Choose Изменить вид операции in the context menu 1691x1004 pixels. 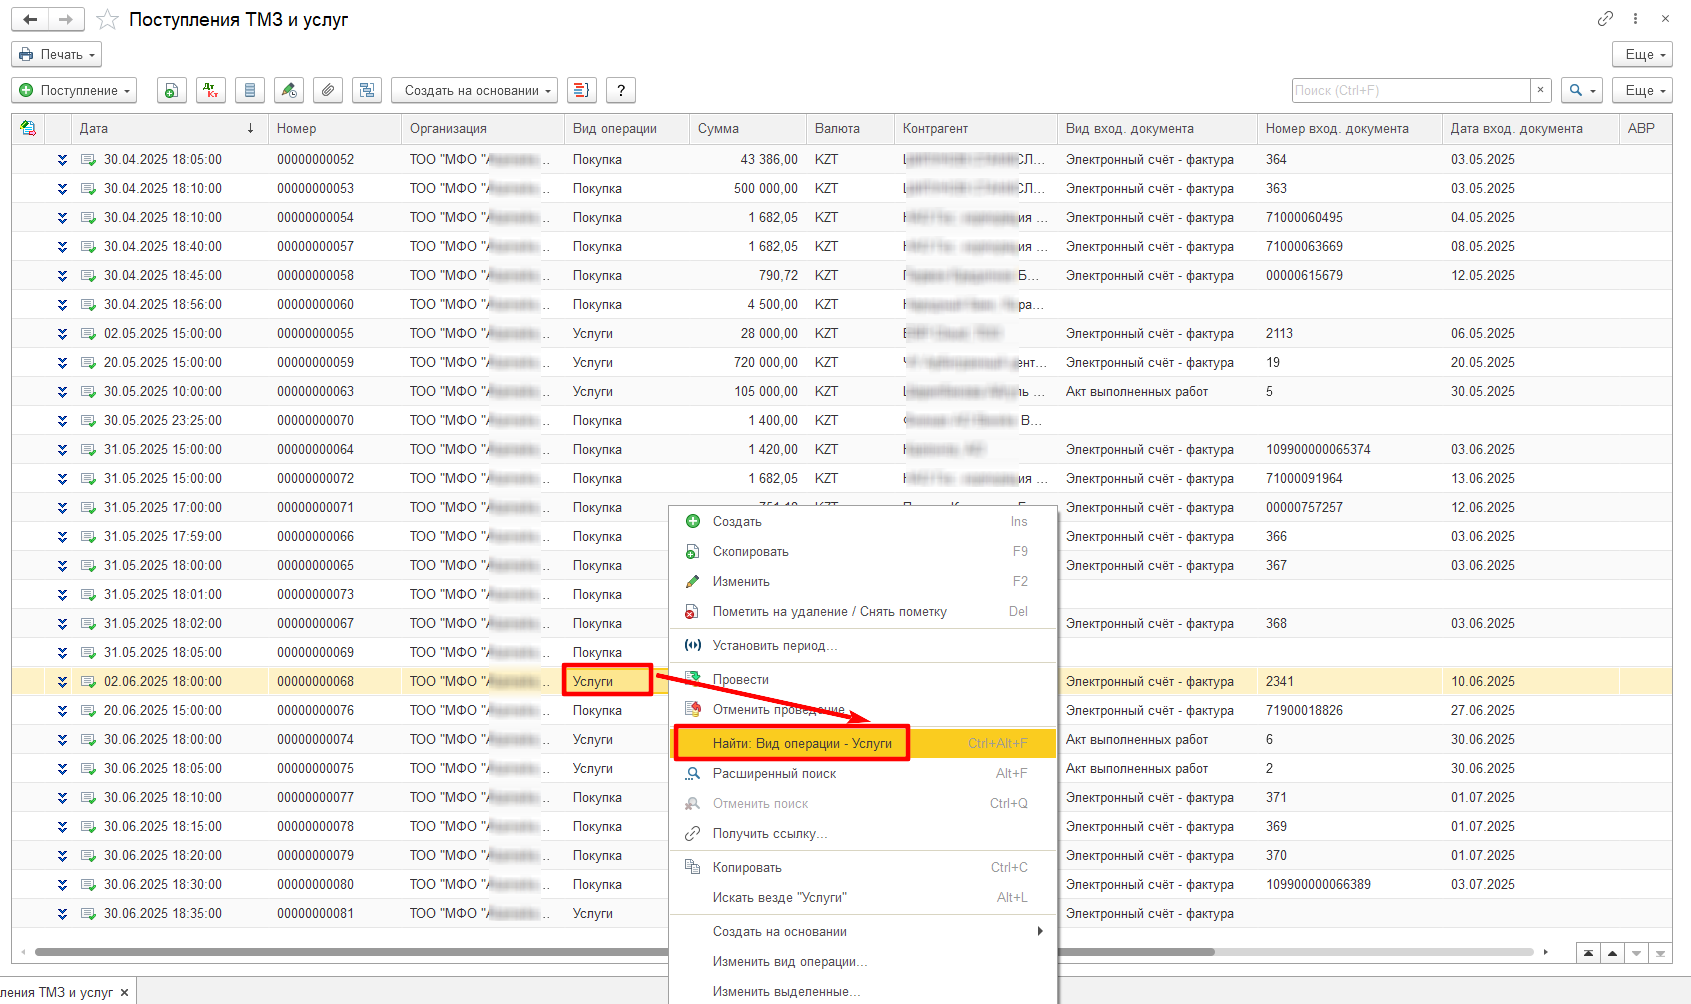(862, 962)
